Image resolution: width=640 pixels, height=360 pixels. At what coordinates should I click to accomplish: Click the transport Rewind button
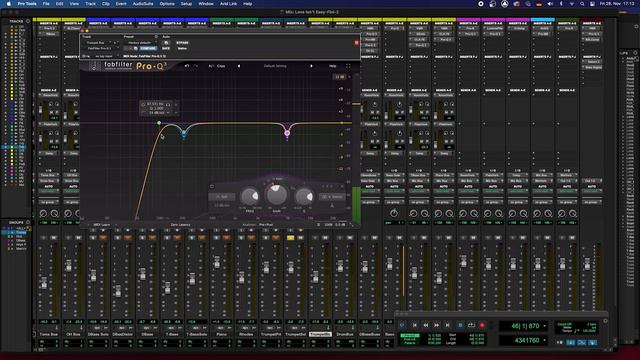425,325
